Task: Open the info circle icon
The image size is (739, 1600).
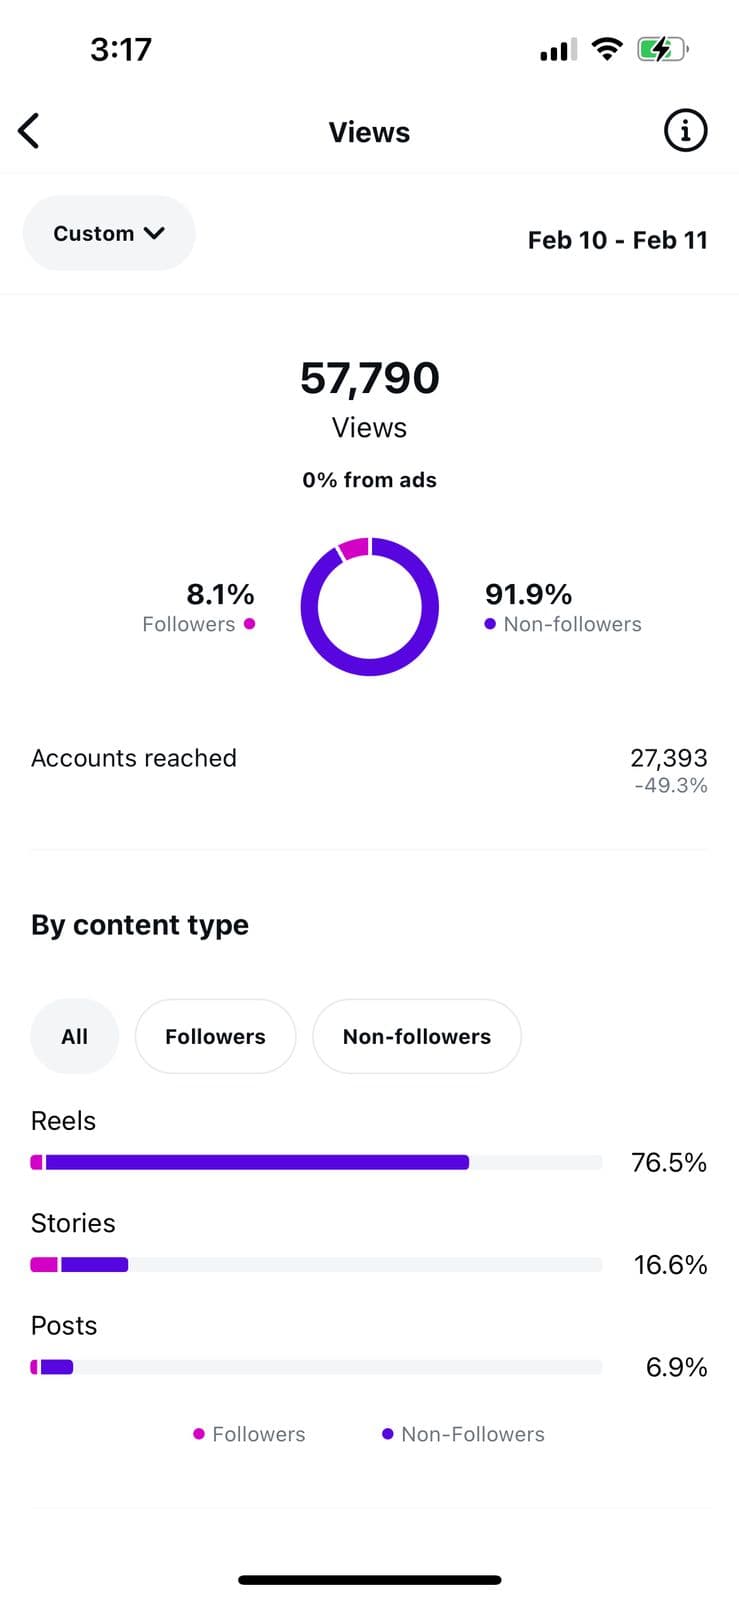Action: click(x=685, y=131)
